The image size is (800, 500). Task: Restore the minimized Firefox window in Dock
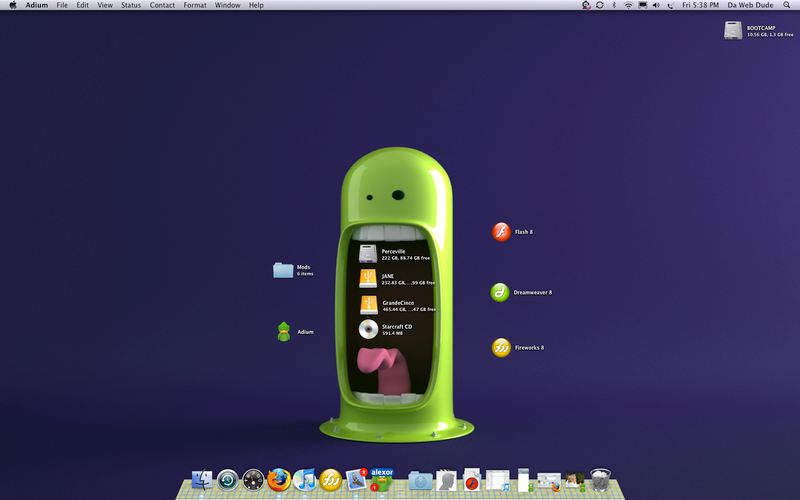[549, 481]
